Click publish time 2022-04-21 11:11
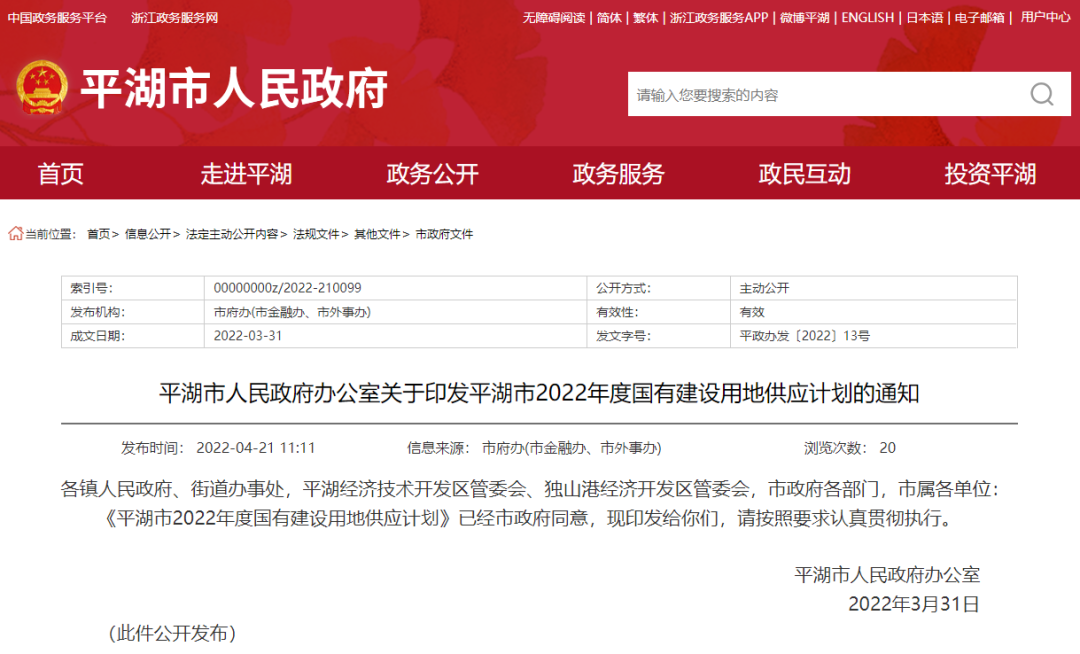This screenshot has width=1080, height=654. [x=256, y=448]
